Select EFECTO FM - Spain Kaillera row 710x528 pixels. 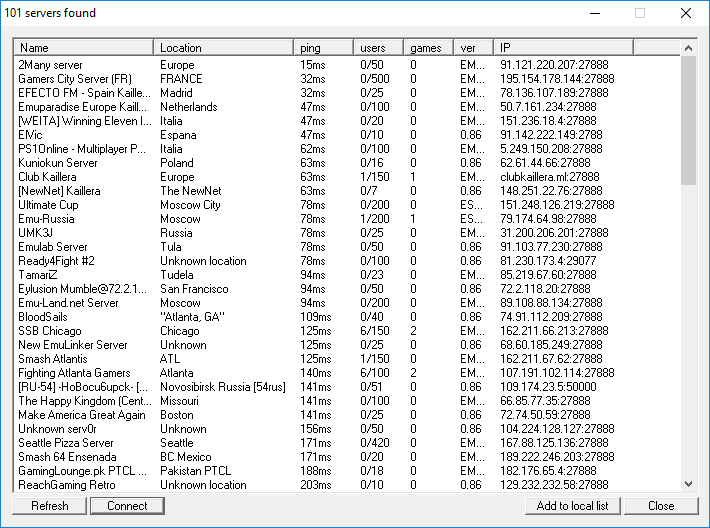coord(347,93)
